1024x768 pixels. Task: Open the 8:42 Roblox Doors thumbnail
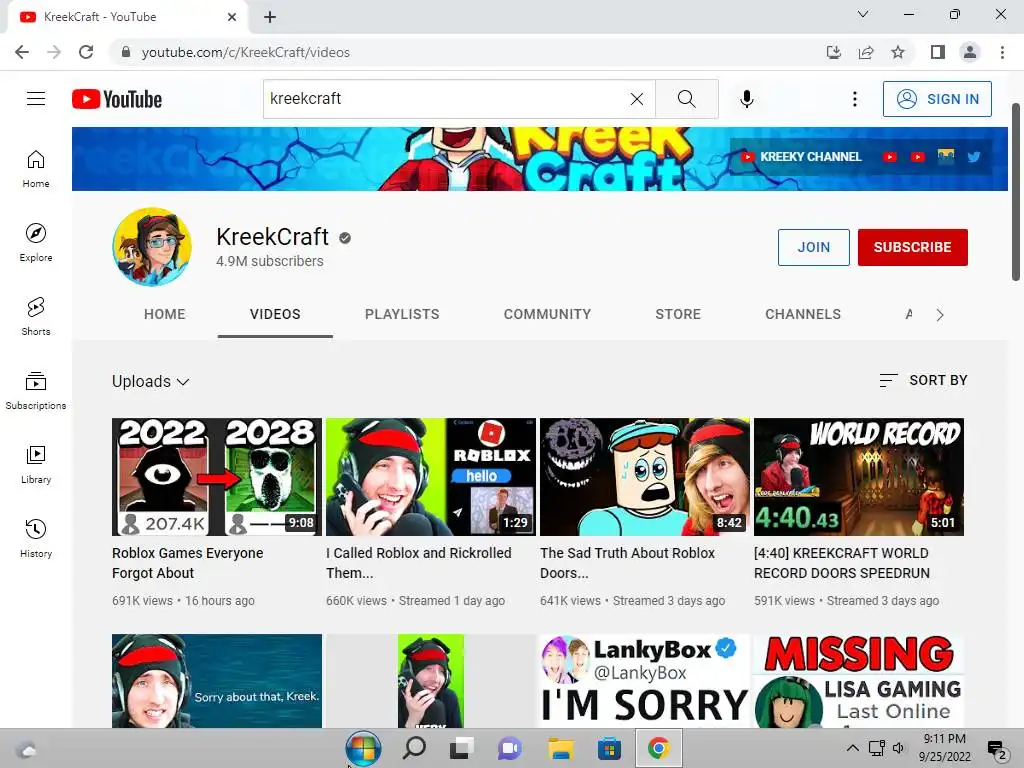pyautogui.click(x=645, y=477)
